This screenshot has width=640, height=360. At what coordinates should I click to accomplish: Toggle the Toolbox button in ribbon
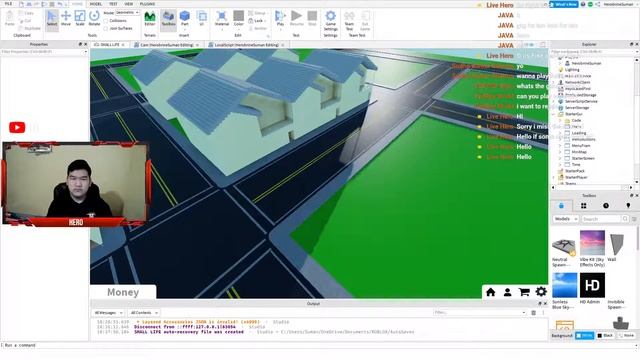168,19
